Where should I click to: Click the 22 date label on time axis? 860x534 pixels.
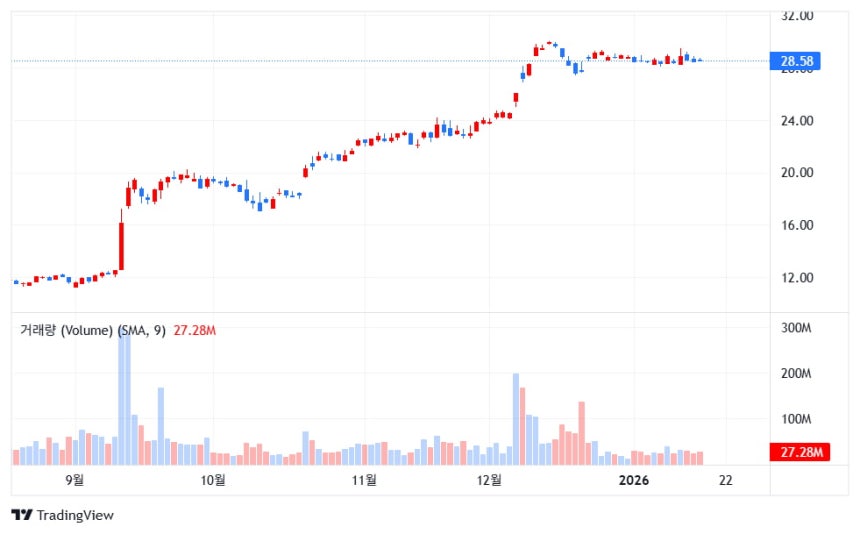[726, 481]
